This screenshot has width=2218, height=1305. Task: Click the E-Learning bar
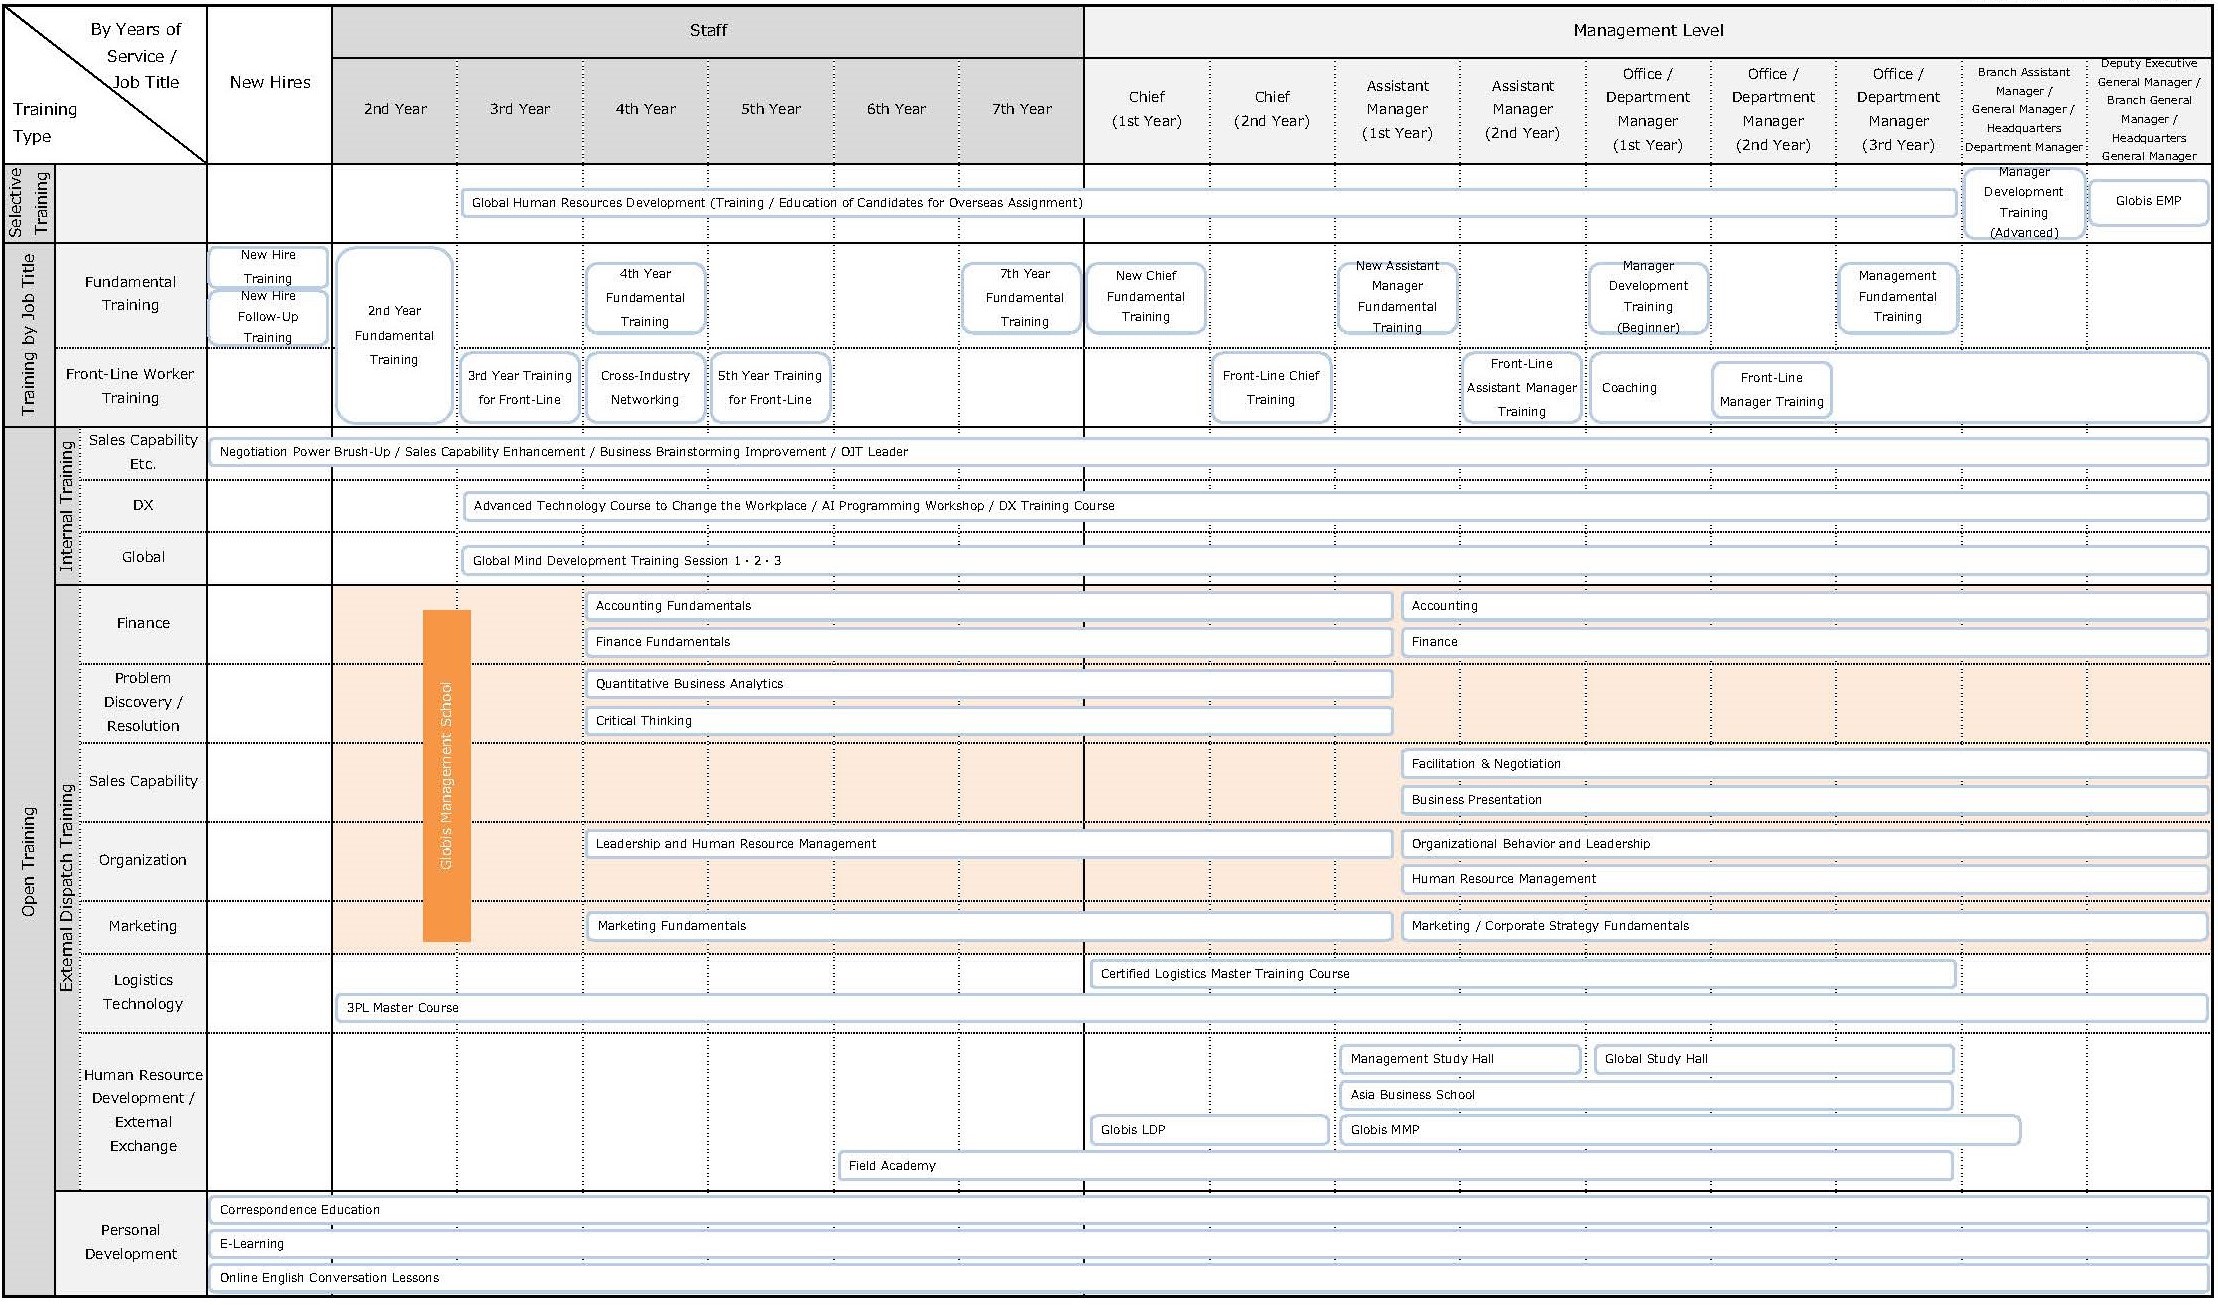[x=1208, y=1244]
